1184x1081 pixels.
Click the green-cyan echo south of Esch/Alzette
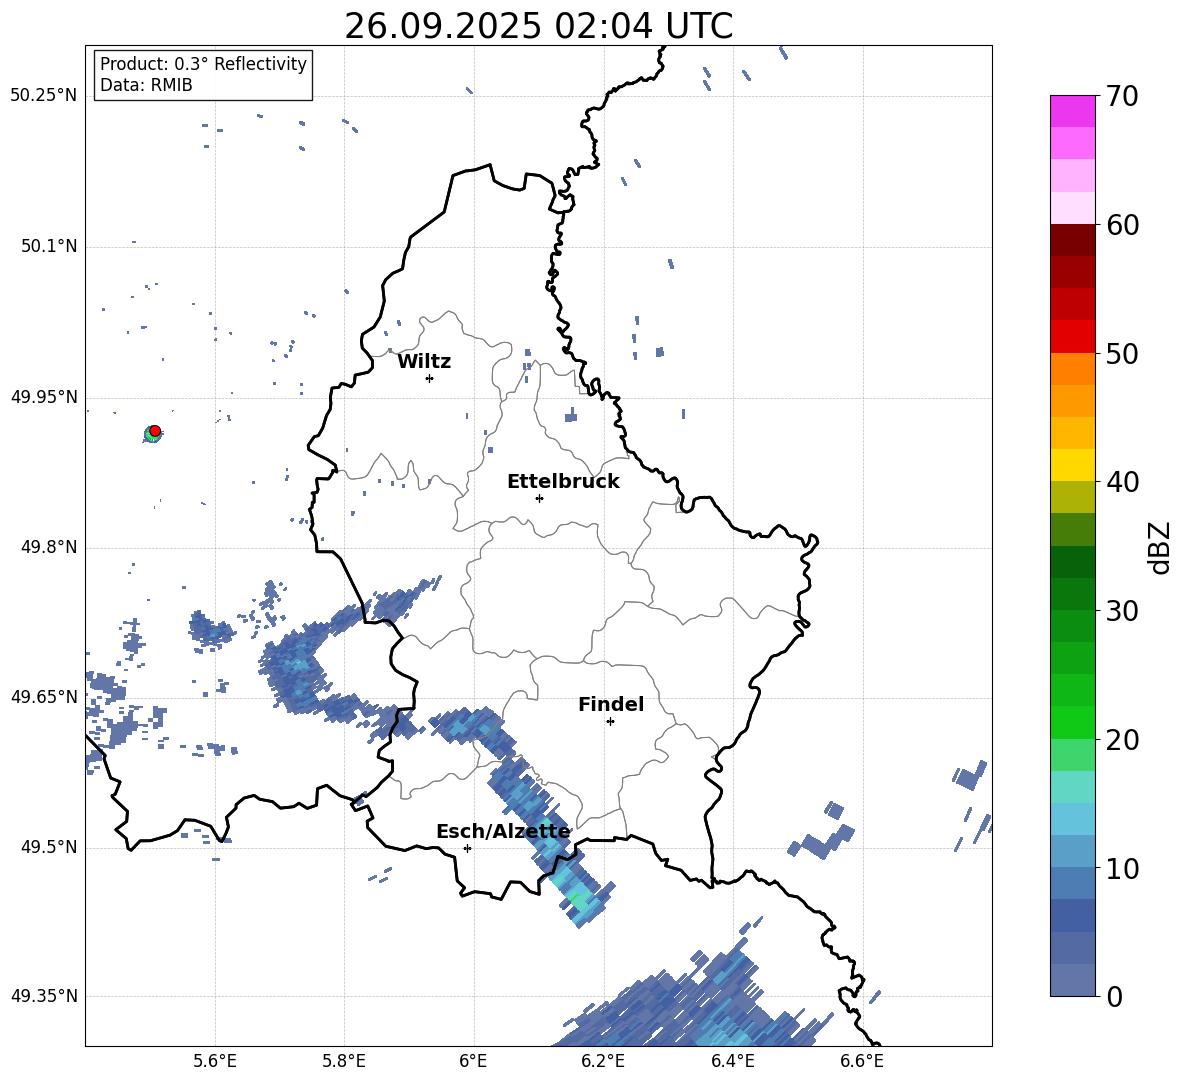click(577, 897)
